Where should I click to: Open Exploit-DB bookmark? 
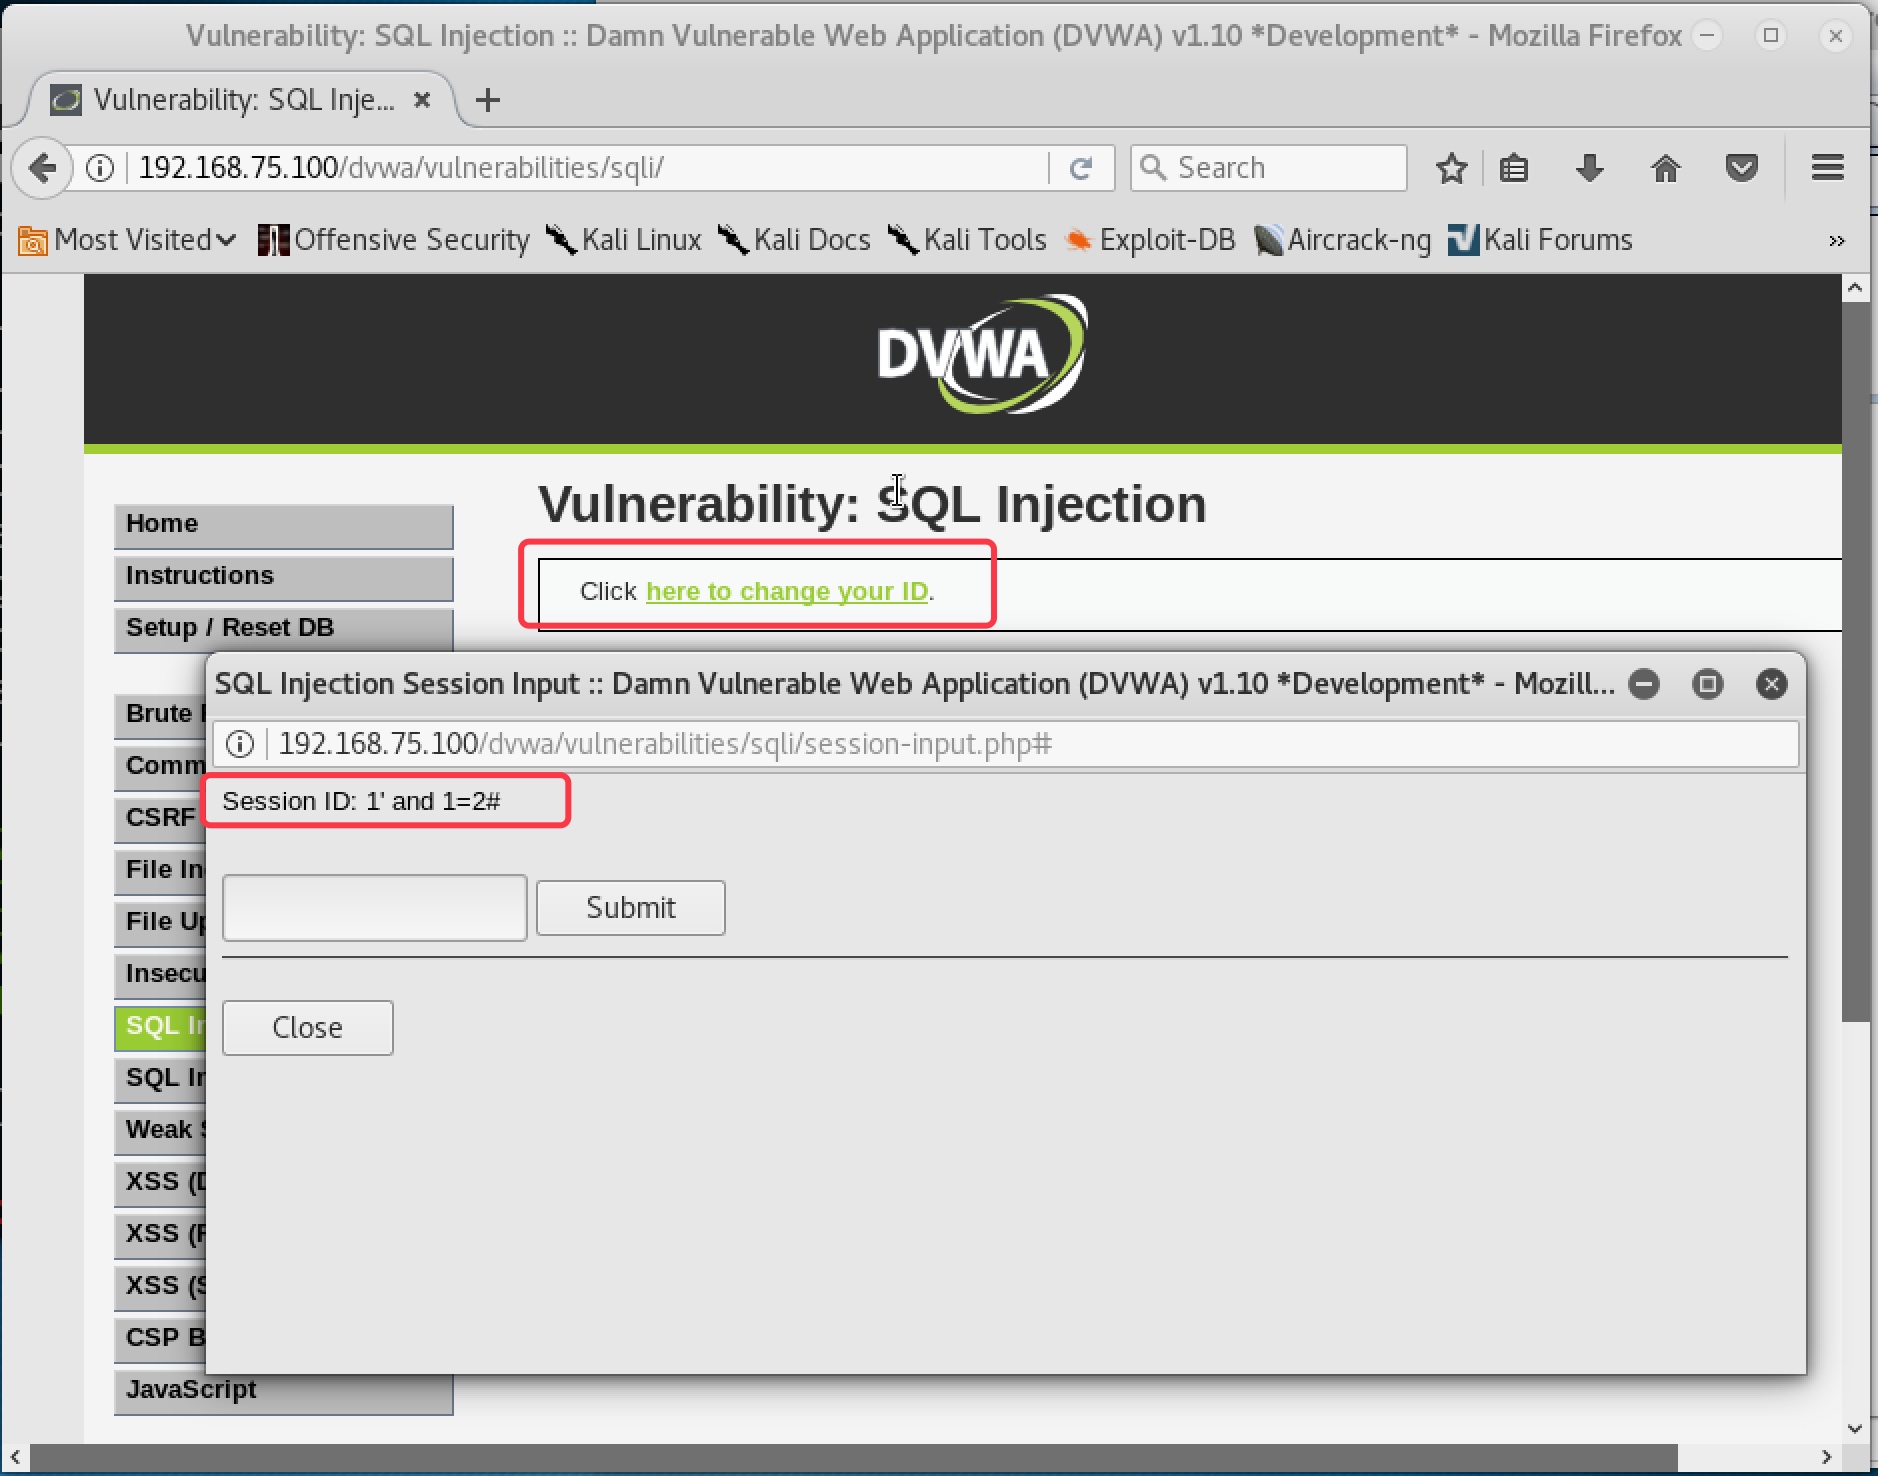(1150, 240)
